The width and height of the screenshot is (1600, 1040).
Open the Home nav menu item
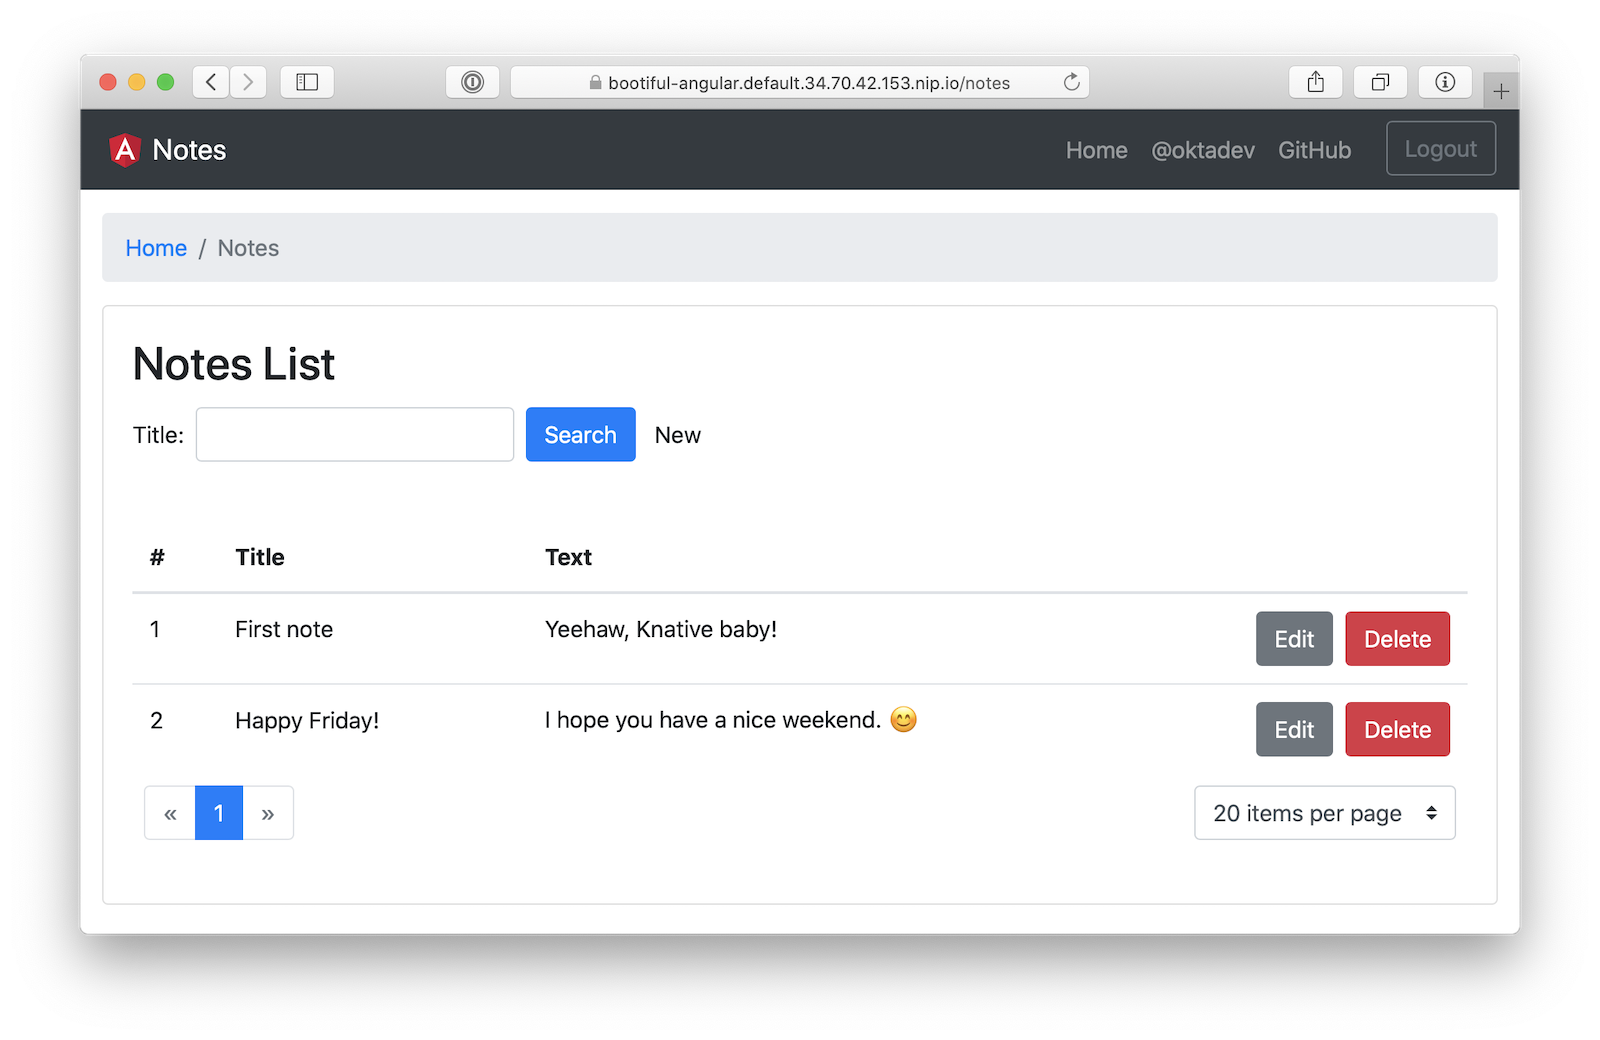coord(1096,150)
